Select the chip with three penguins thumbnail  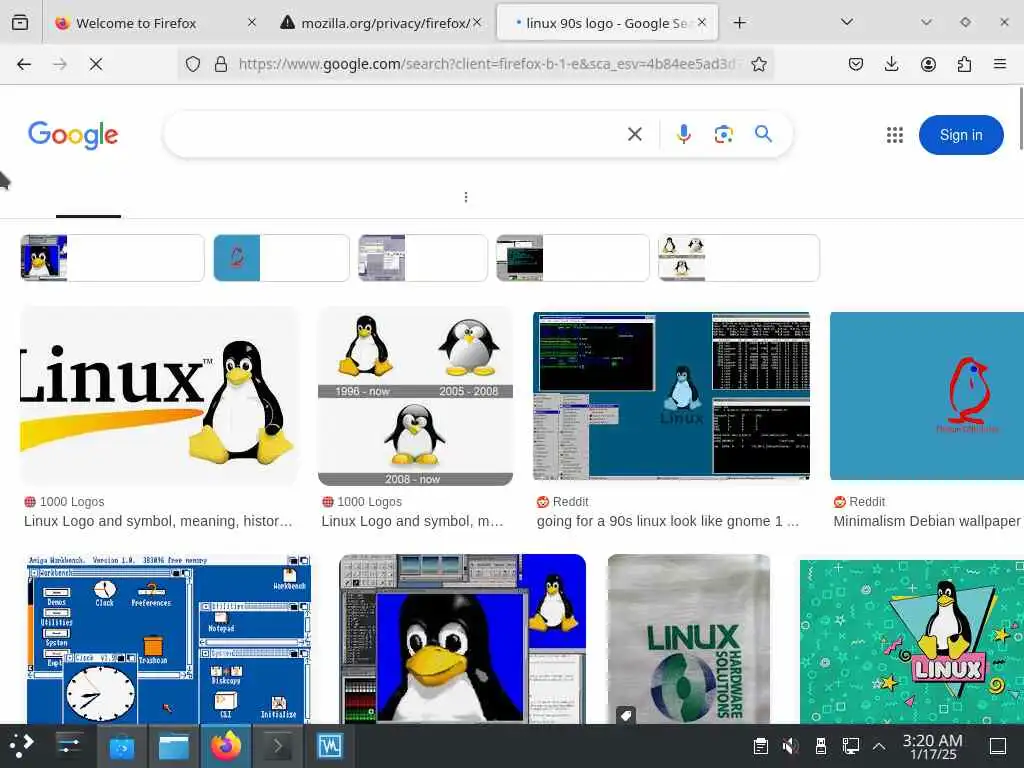pos(739,258)
